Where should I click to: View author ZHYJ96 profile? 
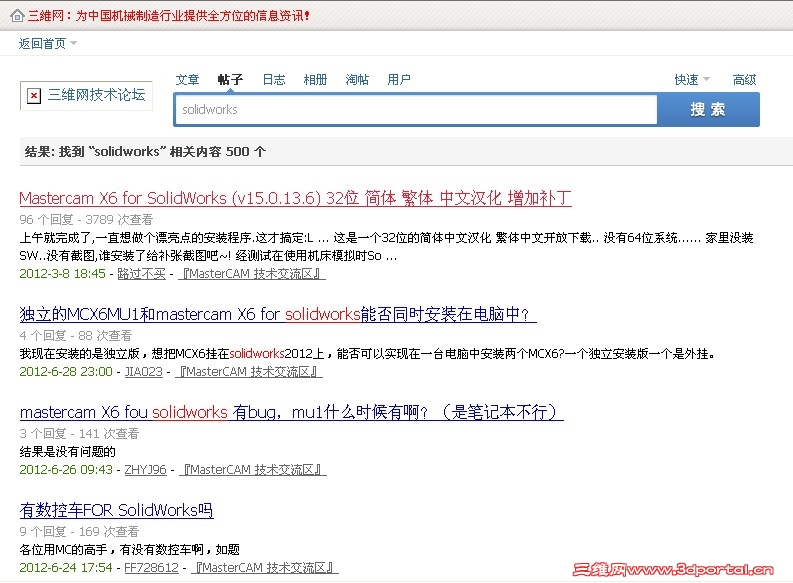click(146, 470)
